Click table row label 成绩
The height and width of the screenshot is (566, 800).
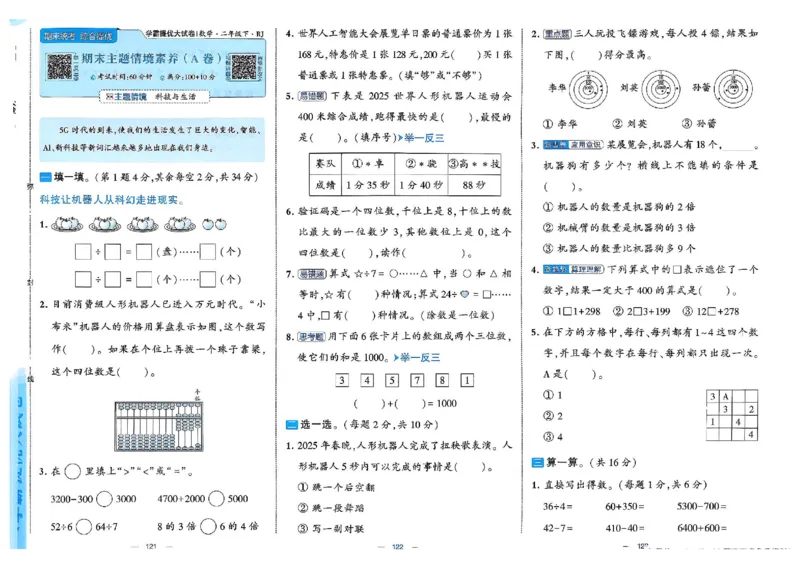(325, 185)
